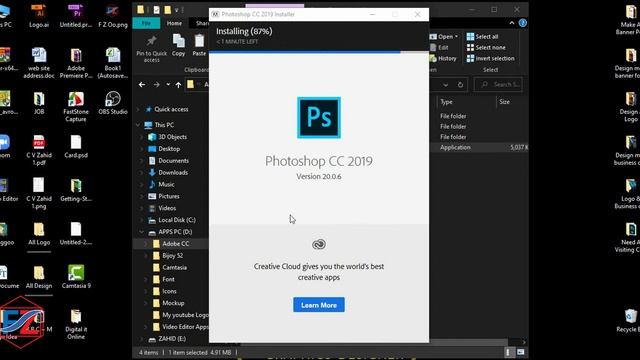Open address bar history dropdown
The image size is (640, 360).
coord(445,85)
